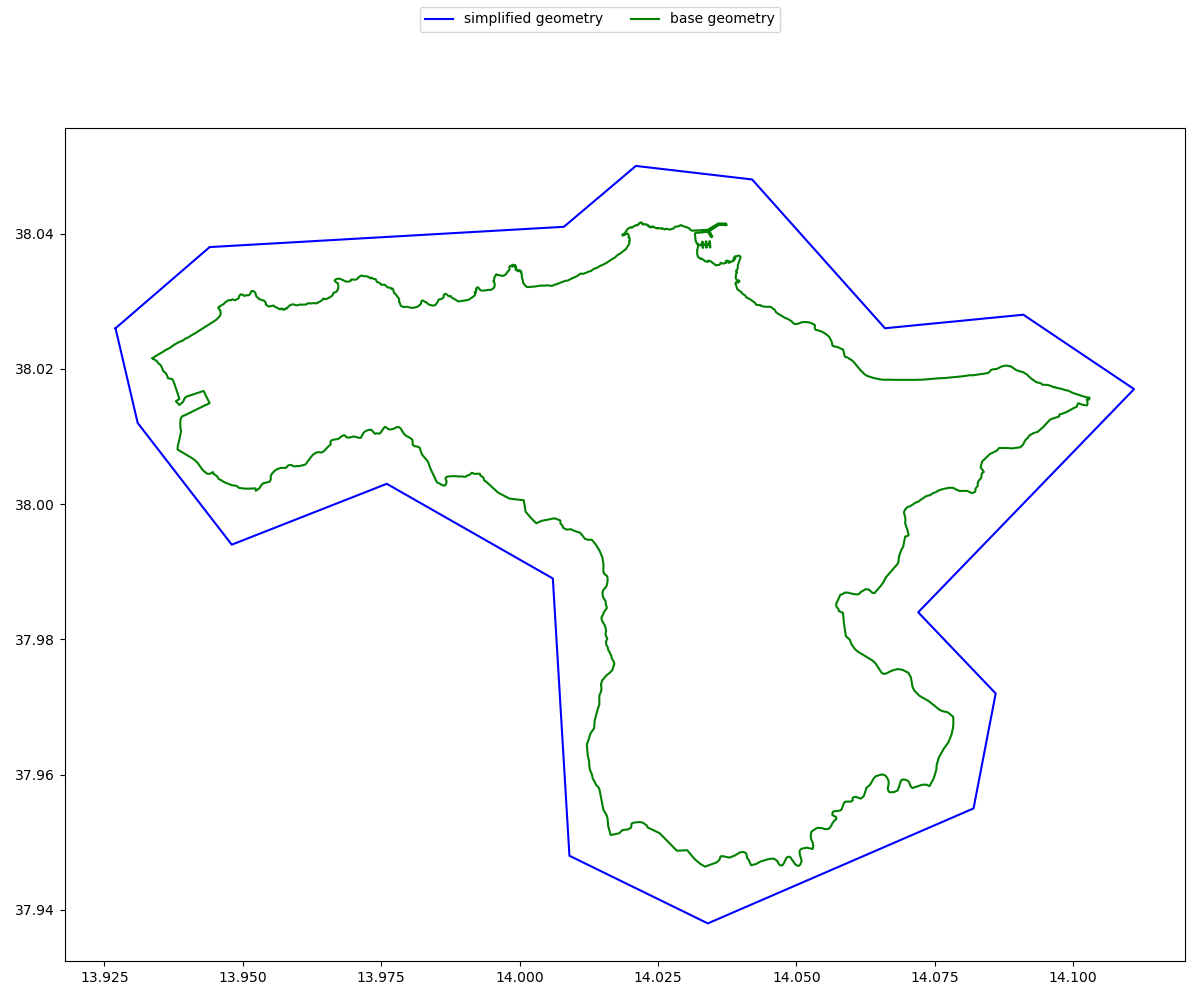Click the y-axis label 38.04
Screen dimensions: 1200x1000
tap(37, 234)
